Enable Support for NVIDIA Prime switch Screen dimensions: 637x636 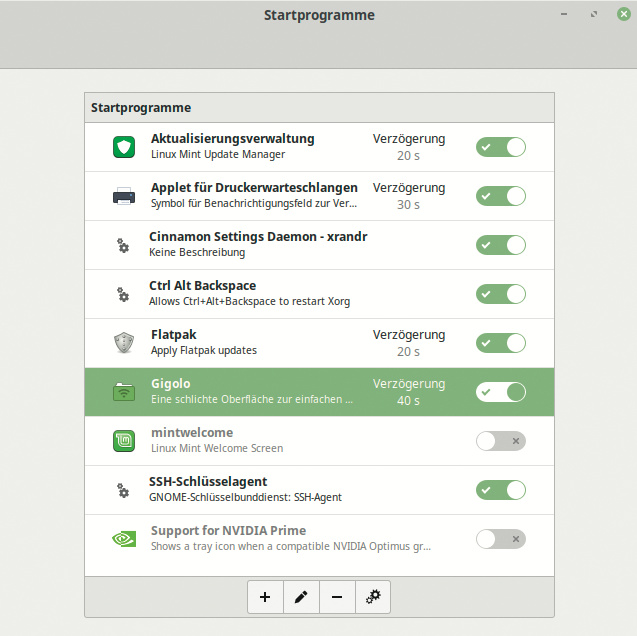tap(501, 539)
